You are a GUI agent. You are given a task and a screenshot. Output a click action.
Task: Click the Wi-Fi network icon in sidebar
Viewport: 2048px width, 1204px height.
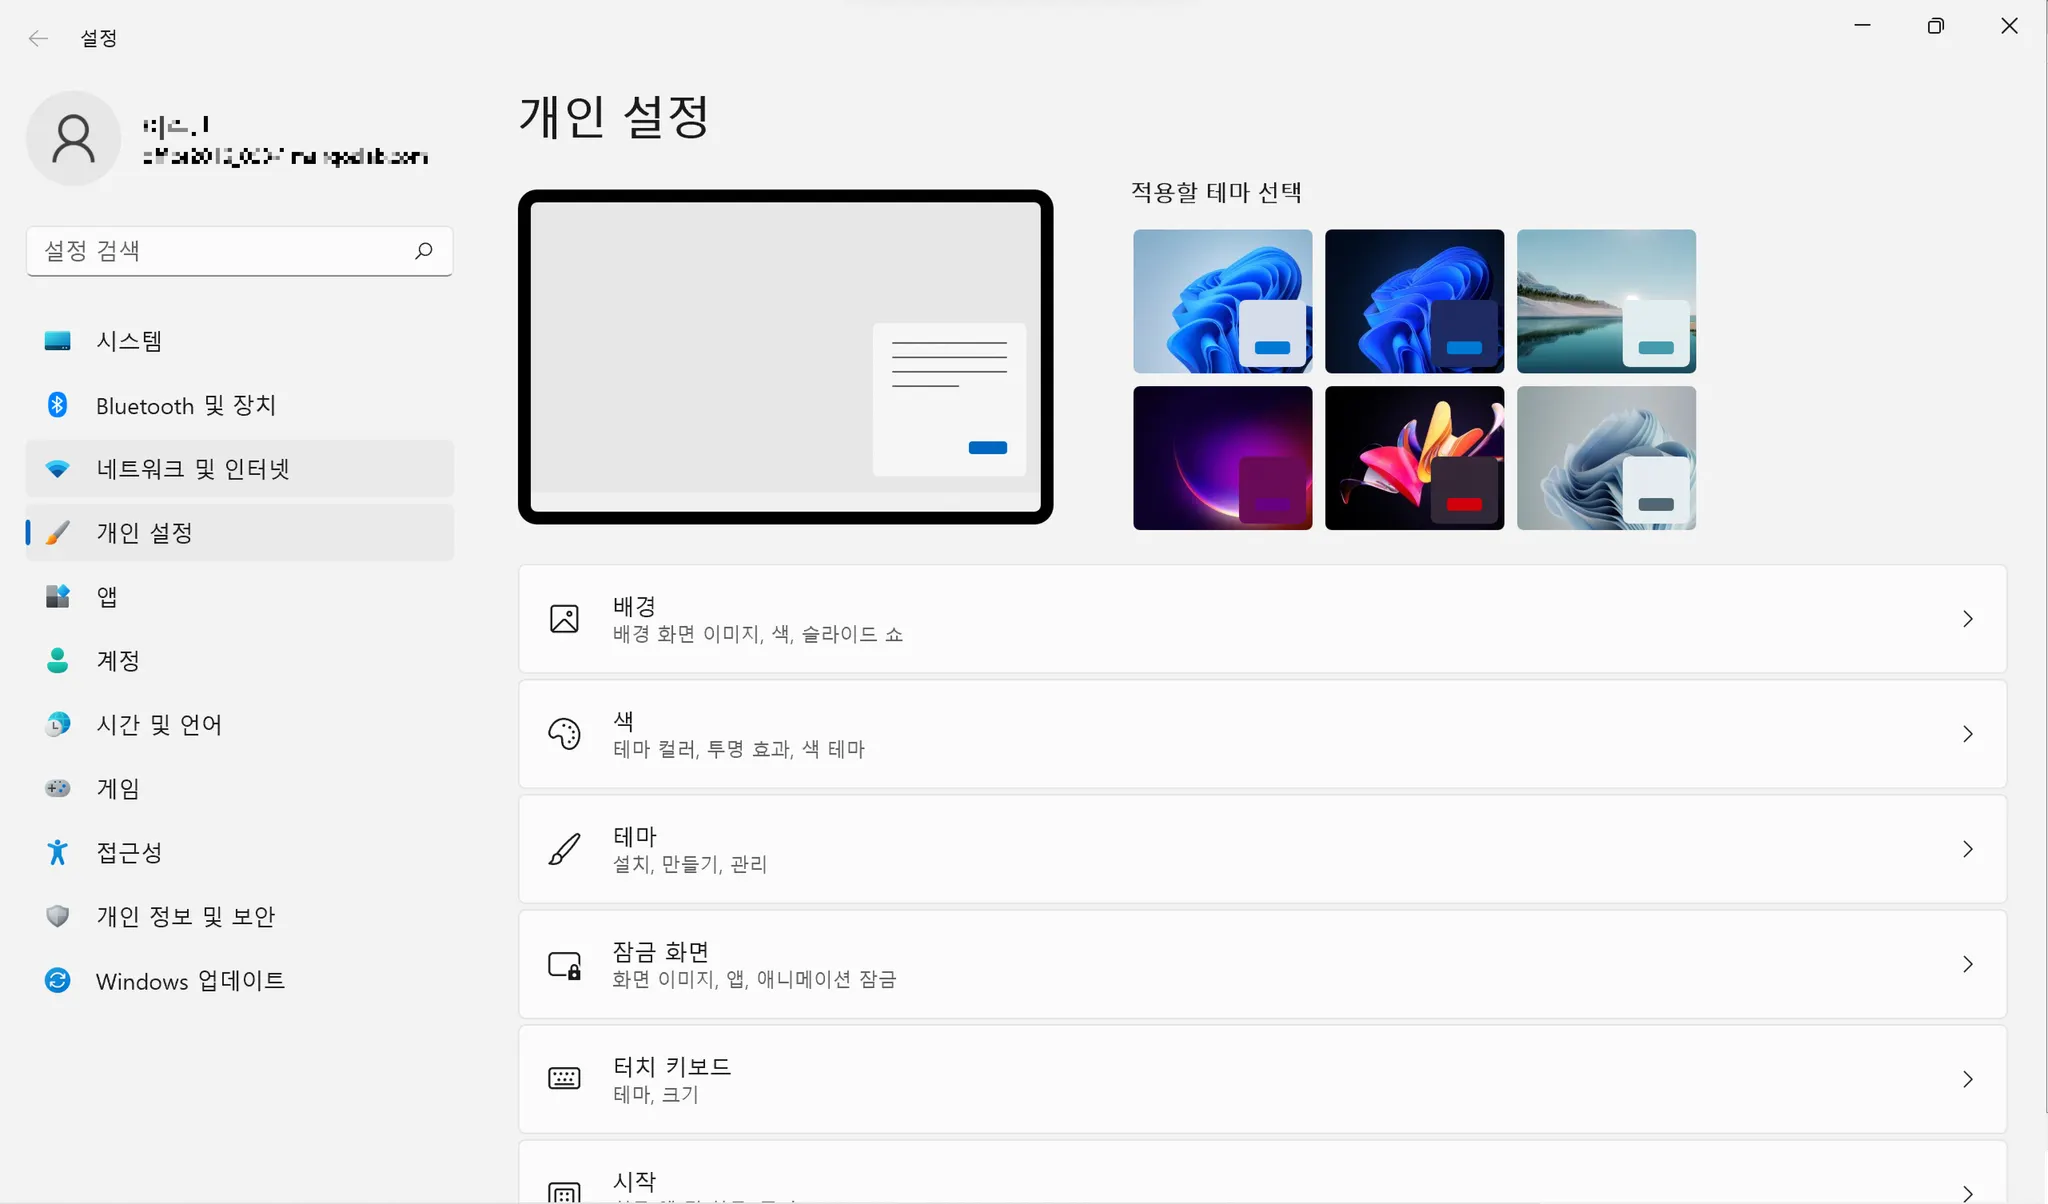pyautogui.click(x=57, y=469)
